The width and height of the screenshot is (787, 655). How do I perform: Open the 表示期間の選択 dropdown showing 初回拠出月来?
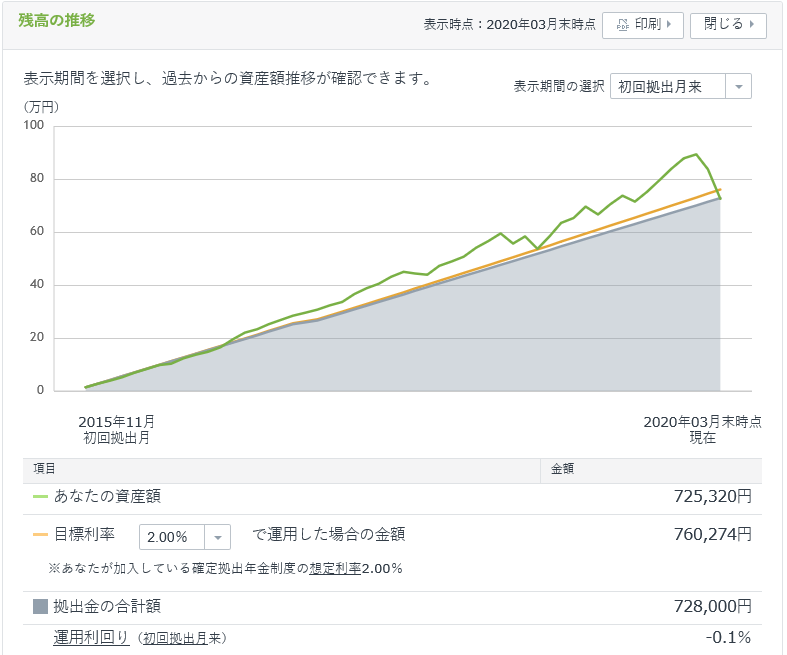[668, 87]
